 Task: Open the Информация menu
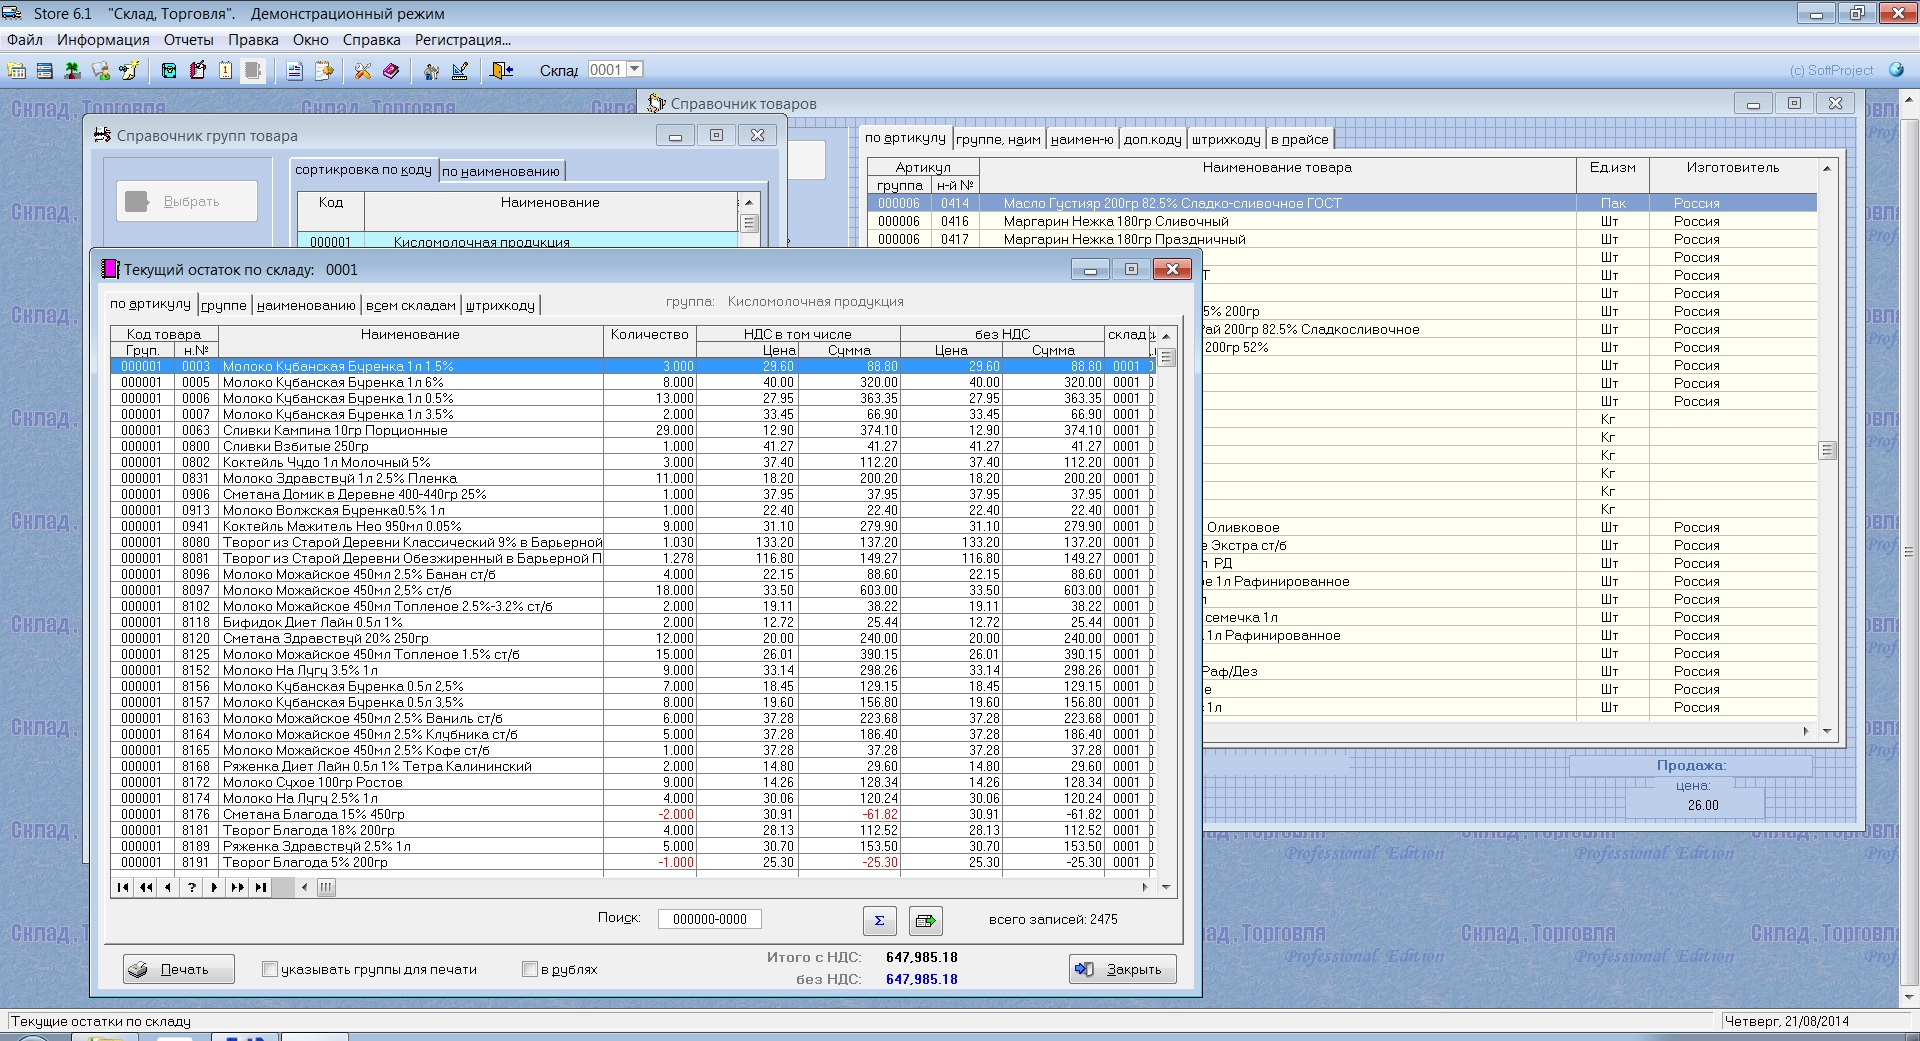pyautogui.click(x=103, y=40)
